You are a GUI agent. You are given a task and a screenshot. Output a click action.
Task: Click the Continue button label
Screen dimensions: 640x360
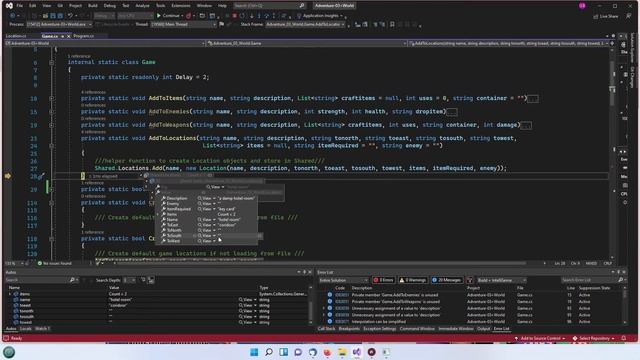[x=171, y=16]
